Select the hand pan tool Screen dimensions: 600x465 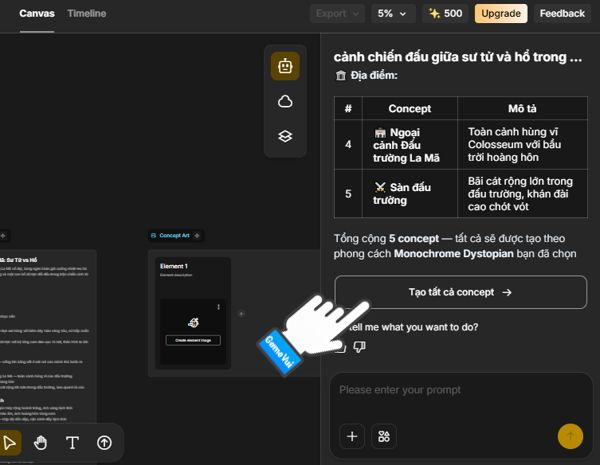(x=41, y=443)
